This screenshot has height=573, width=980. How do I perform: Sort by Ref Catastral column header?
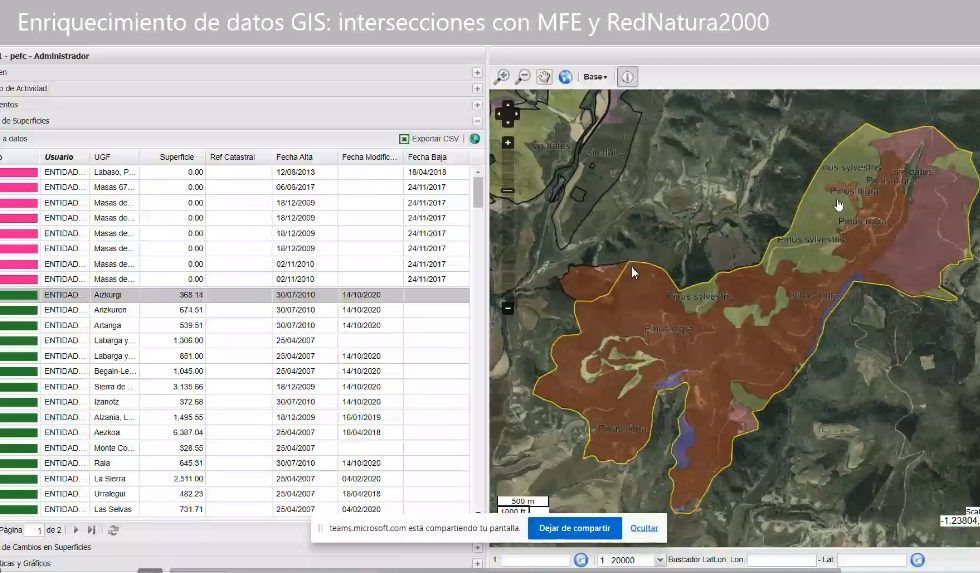coord(239,157)
